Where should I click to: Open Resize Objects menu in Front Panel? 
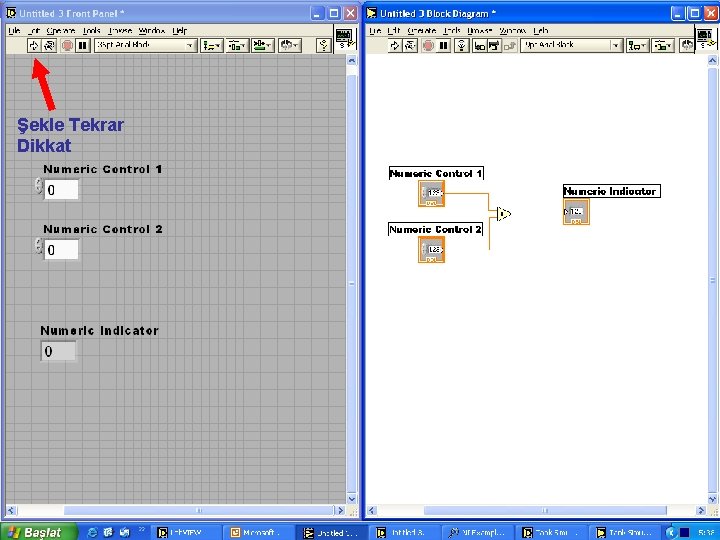click(263, 45)
